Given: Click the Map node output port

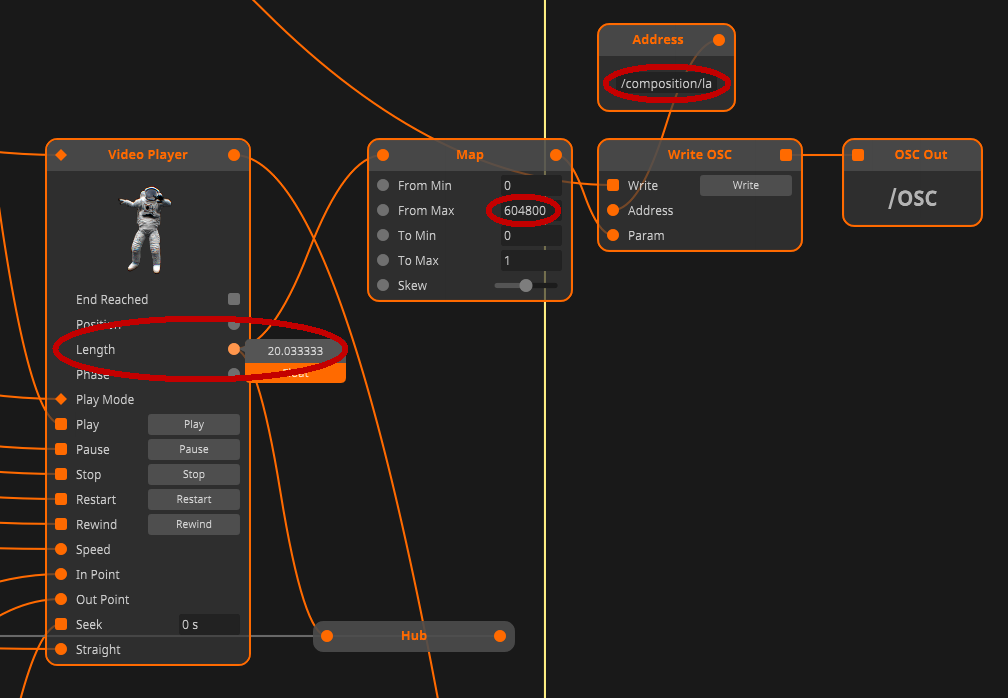Looking at the screenshot, I should 556,155.
